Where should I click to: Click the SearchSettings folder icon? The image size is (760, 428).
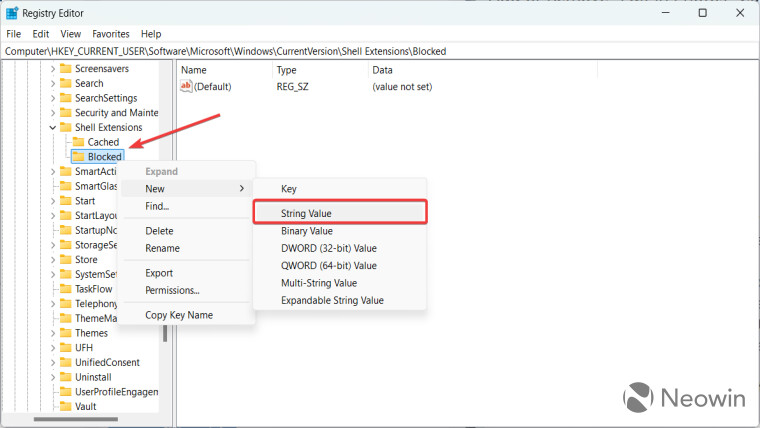click(65, 98)
